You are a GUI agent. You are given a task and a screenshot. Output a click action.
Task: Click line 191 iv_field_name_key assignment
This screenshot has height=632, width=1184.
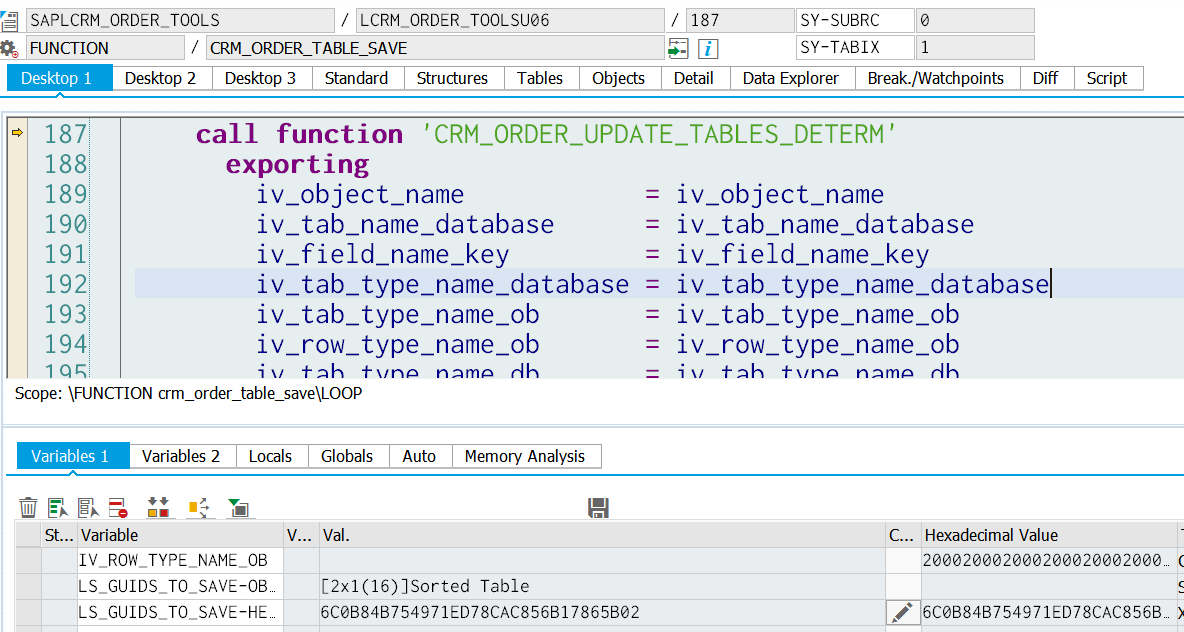[593, 254]
